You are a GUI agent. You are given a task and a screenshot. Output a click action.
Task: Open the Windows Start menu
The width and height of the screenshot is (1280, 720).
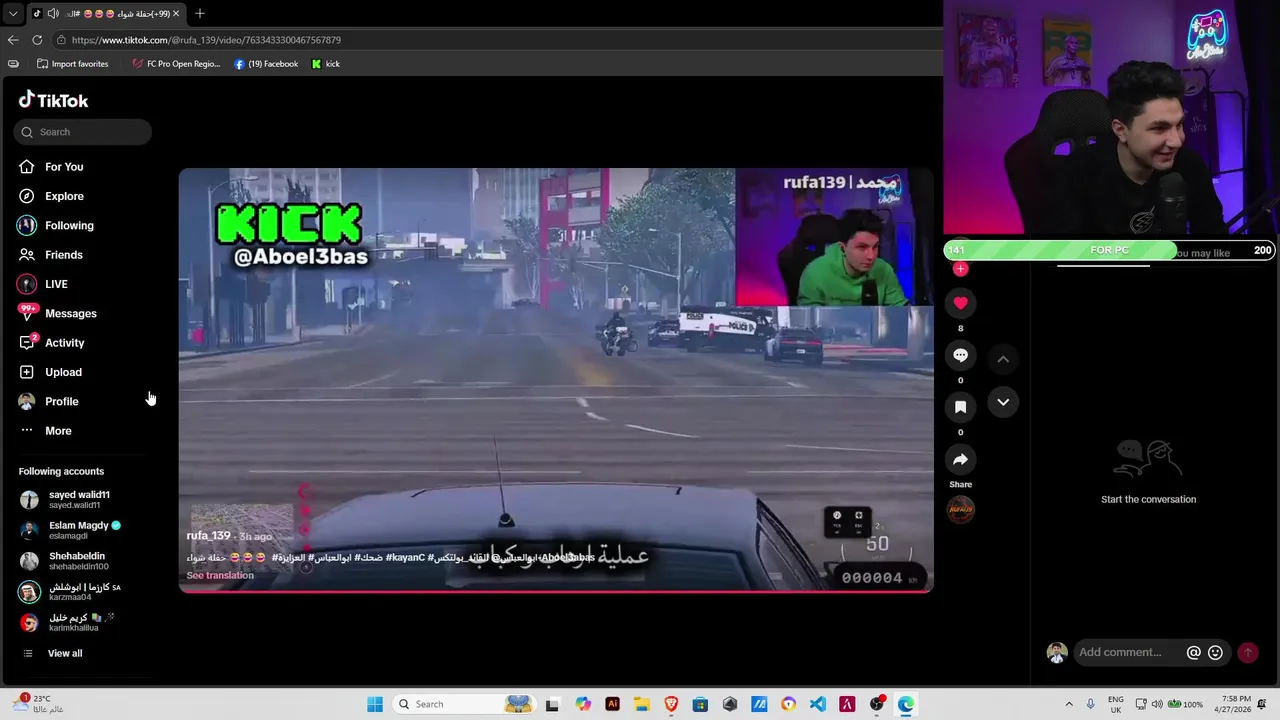375,704
